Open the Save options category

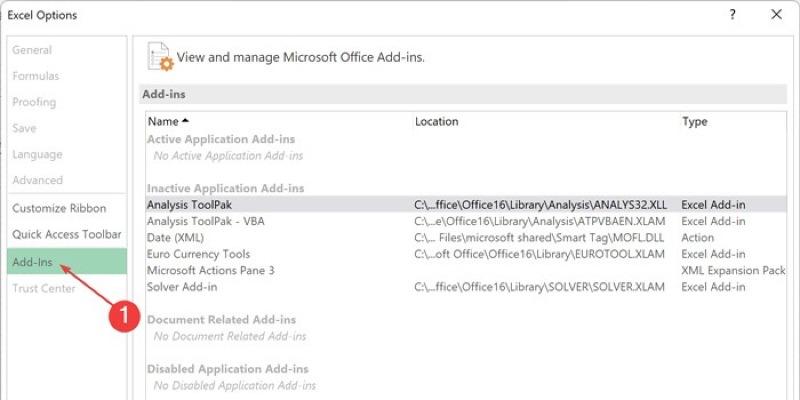pyautogui.click(x=24, y=128)
